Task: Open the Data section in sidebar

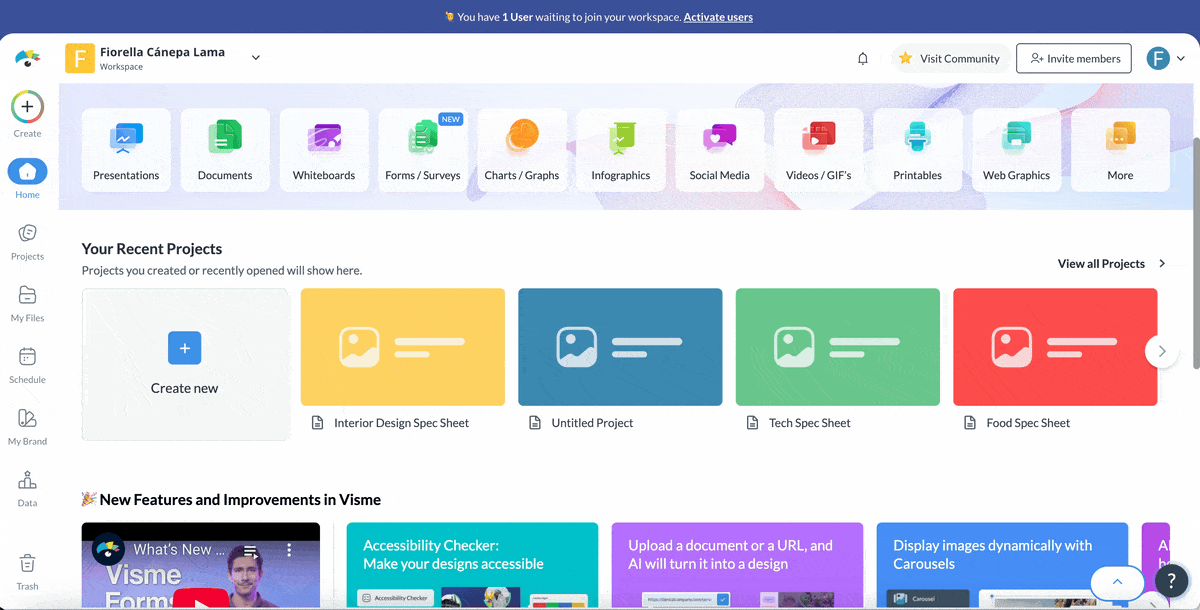Action: pyautogui.click(x=27, y=488)
